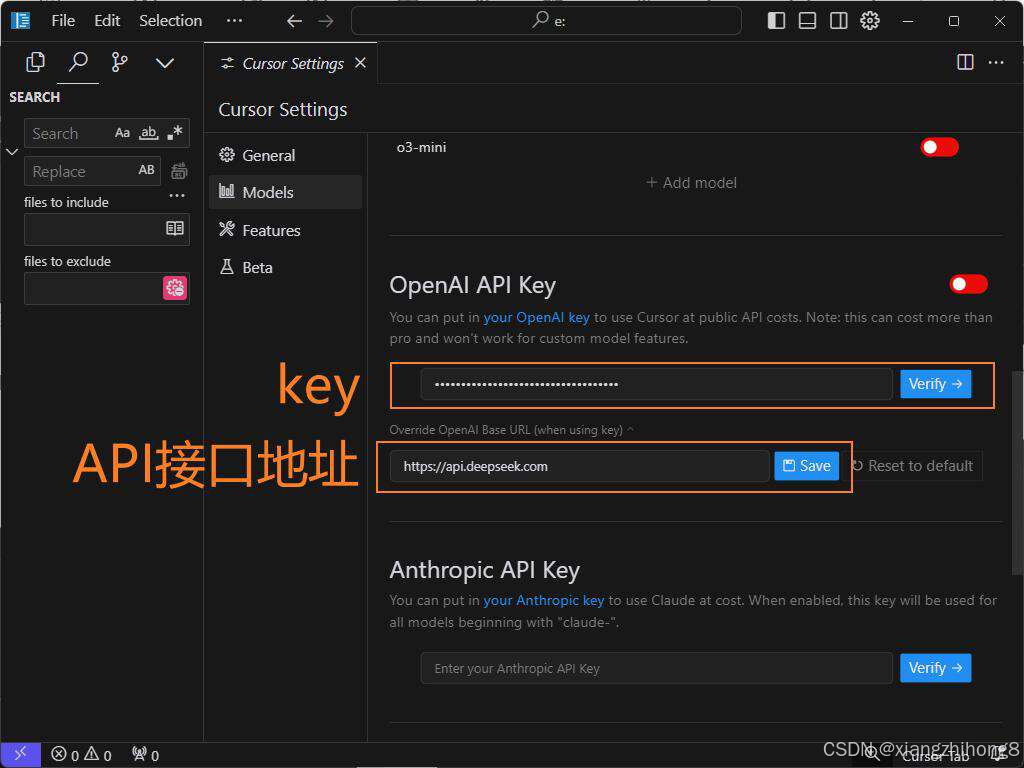The width and height of the screenshot is (1024, 768).
Task: Go back with the left arrow
Action: pos(295,22)
